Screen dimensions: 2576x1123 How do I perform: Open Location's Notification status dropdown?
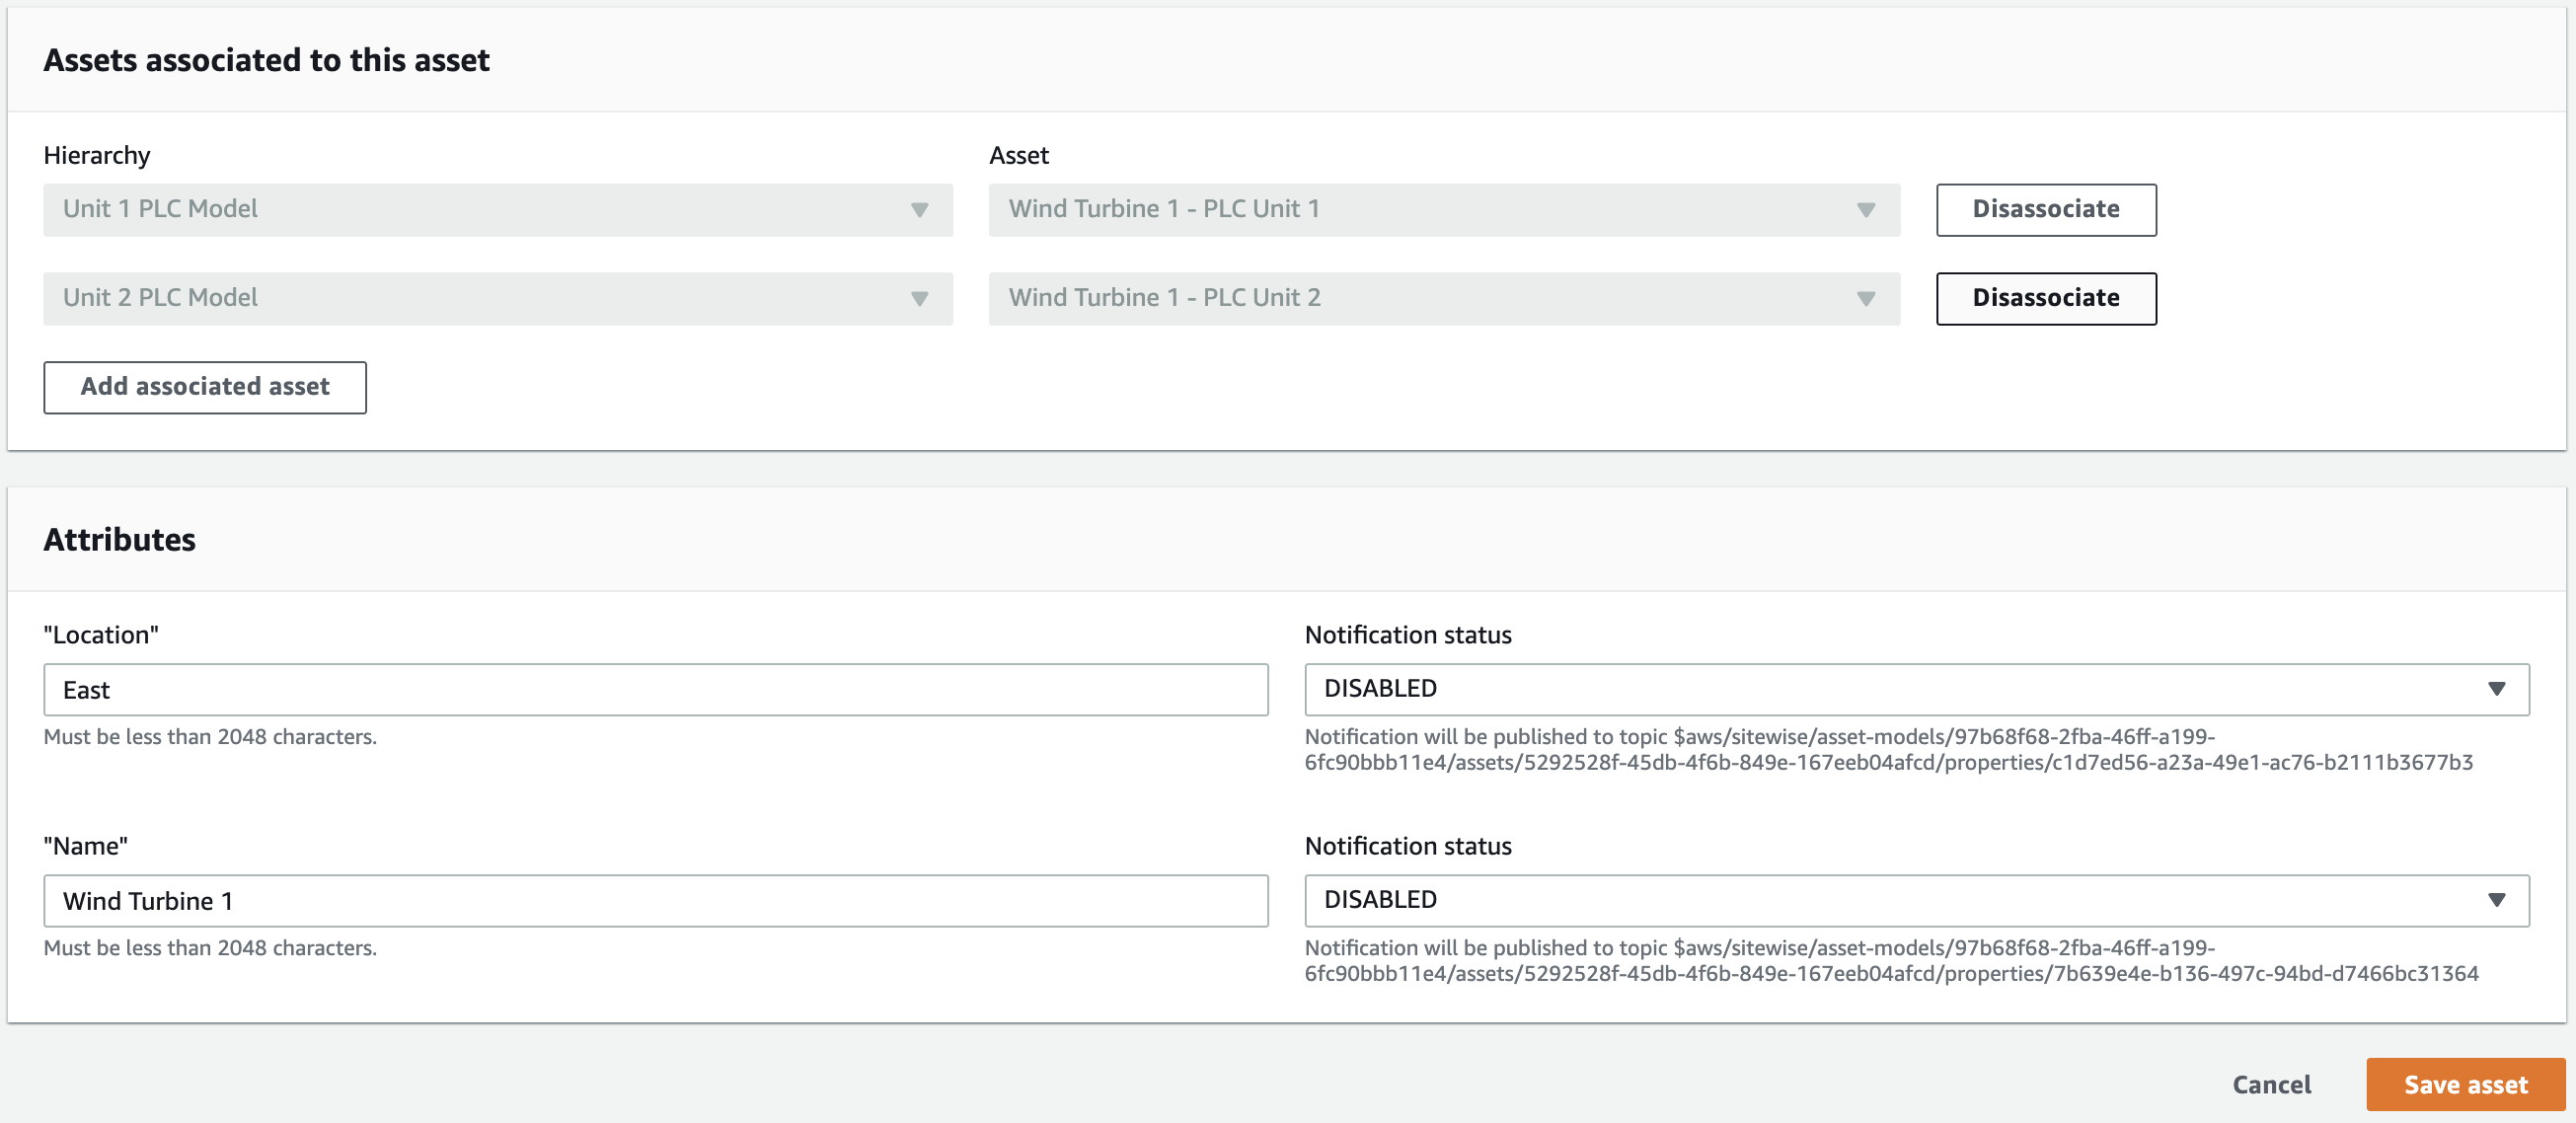1900,689
